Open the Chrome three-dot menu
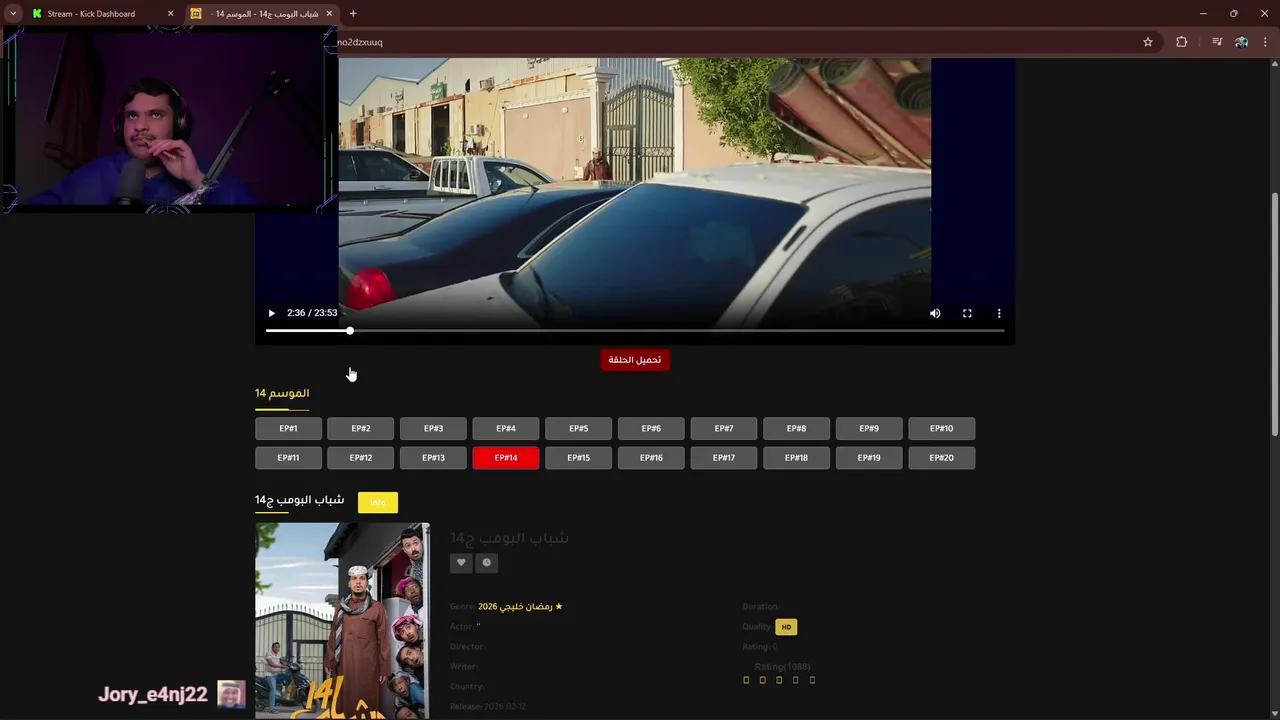1280x720 pixels. (x=1265, y=42)
